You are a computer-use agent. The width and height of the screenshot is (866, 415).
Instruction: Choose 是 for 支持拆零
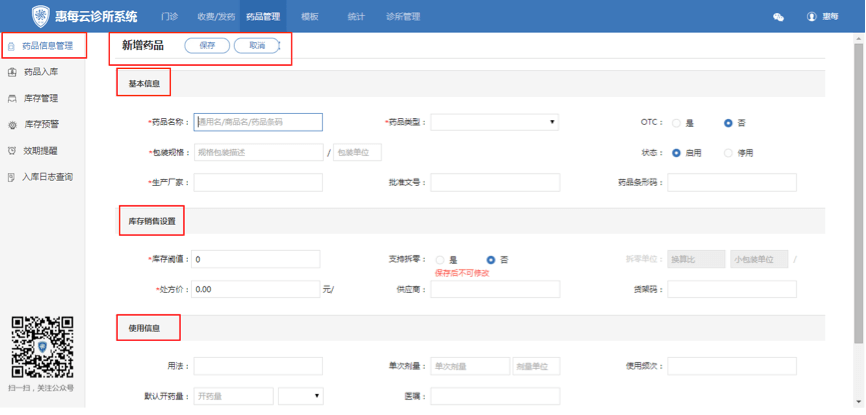click(x=440, y=260)
